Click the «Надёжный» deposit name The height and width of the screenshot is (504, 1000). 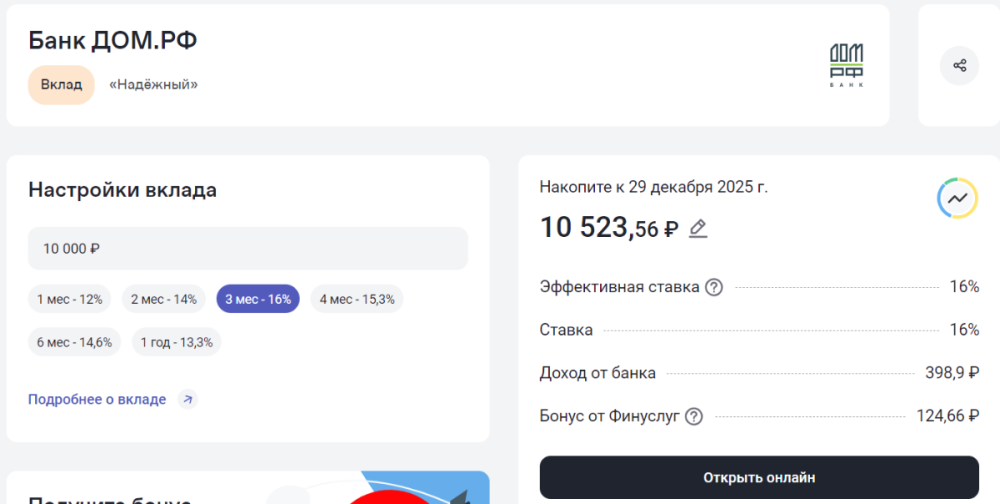tap(154, 85)
